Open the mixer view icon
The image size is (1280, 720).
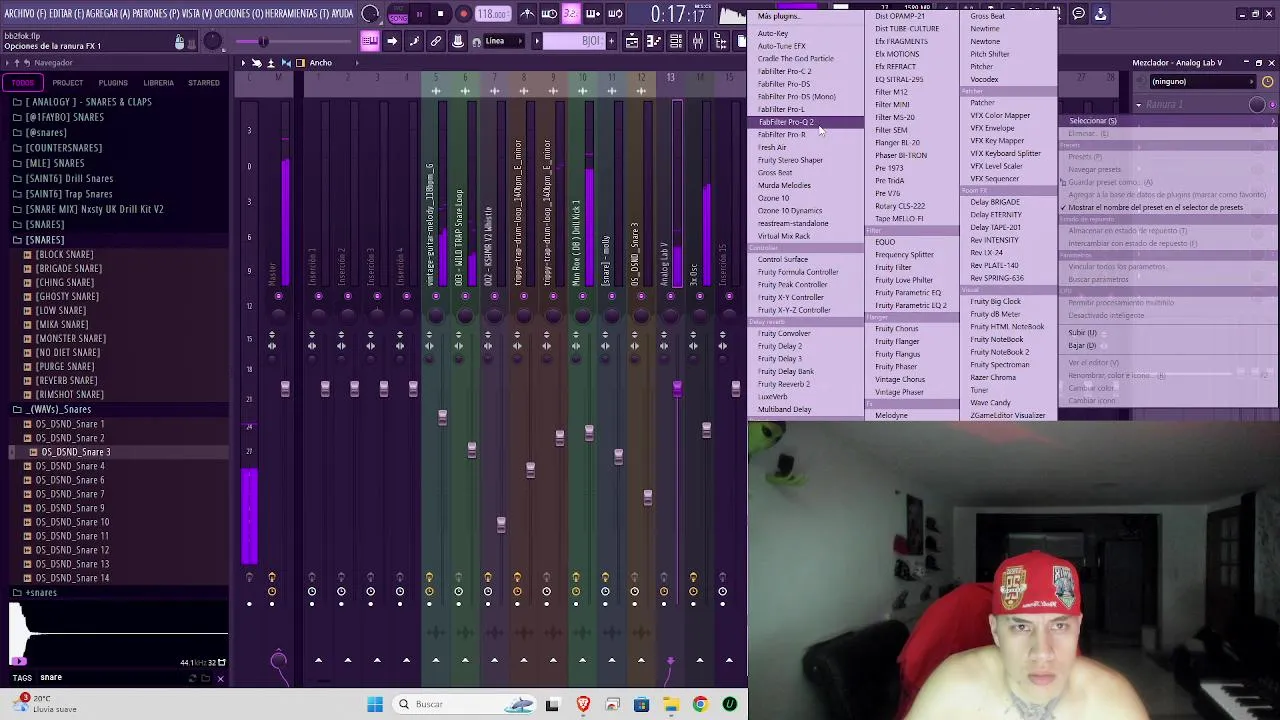click(x=698, y=41)
